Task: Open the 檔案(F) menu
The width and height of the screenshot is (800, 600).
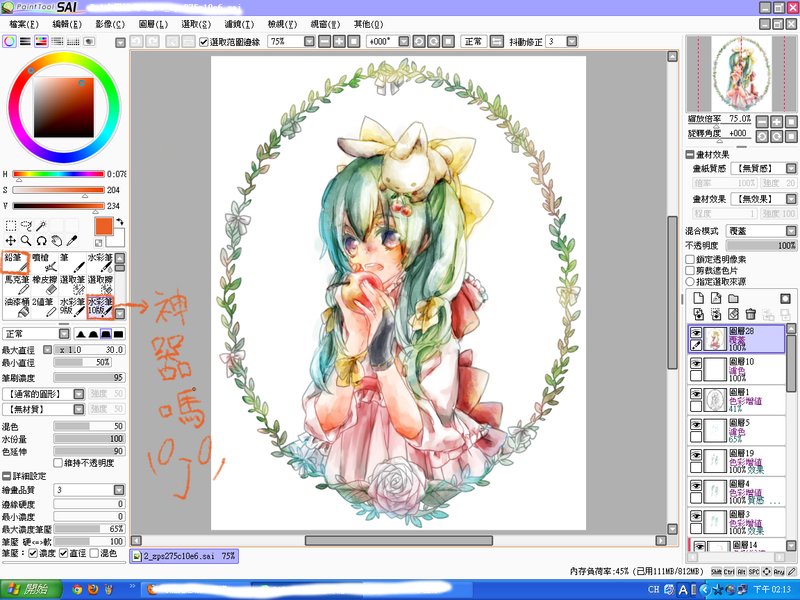Action: tap(24, 24)
